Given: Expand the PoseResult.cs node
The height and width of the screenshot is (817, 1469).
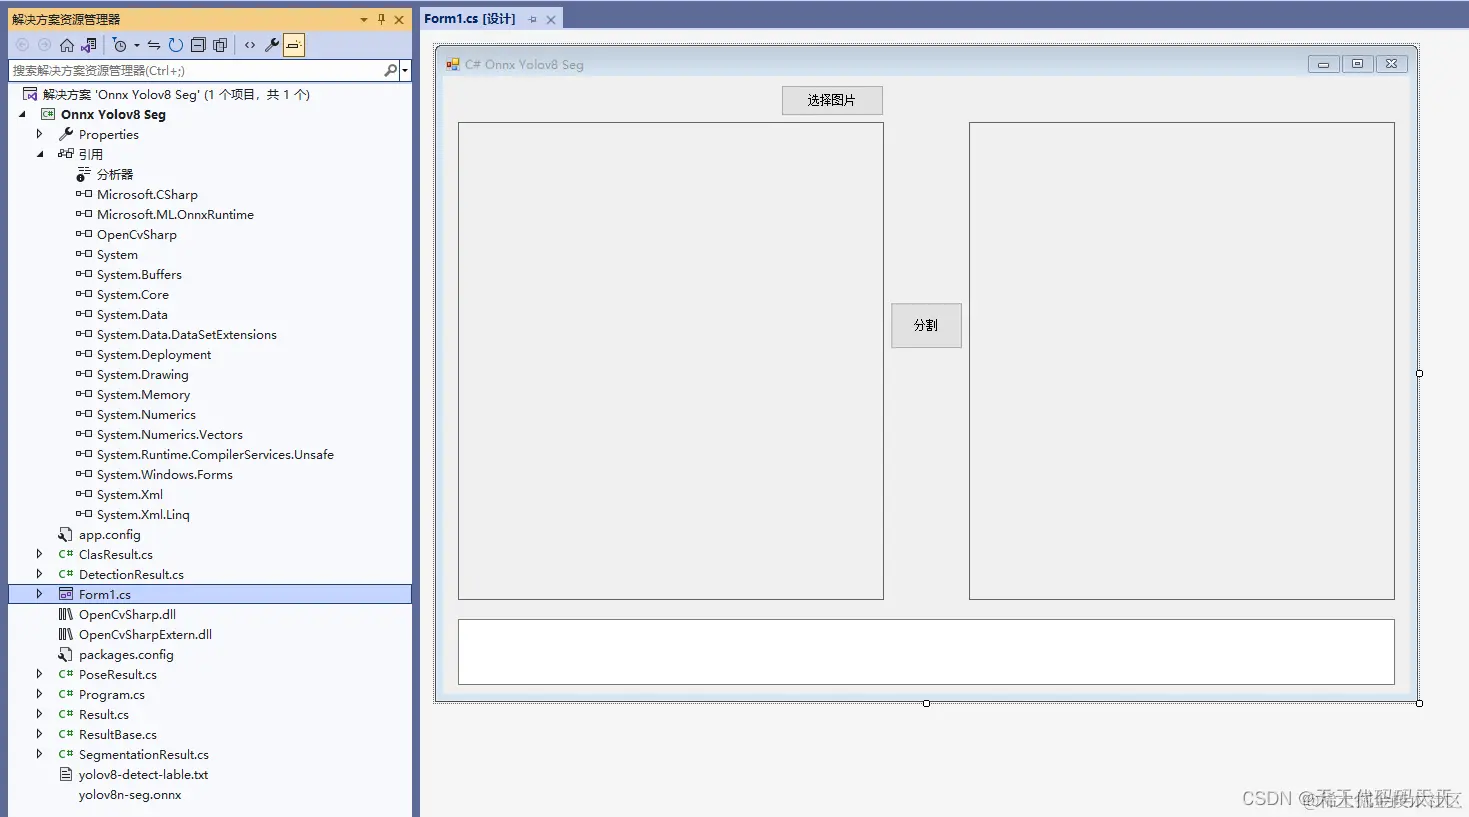Looking at the screenshot, I should 40,674.
